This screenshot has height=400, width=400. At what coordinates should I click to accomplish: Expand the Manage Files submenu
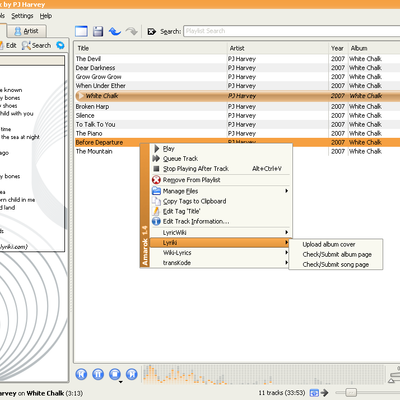point(221,191)
